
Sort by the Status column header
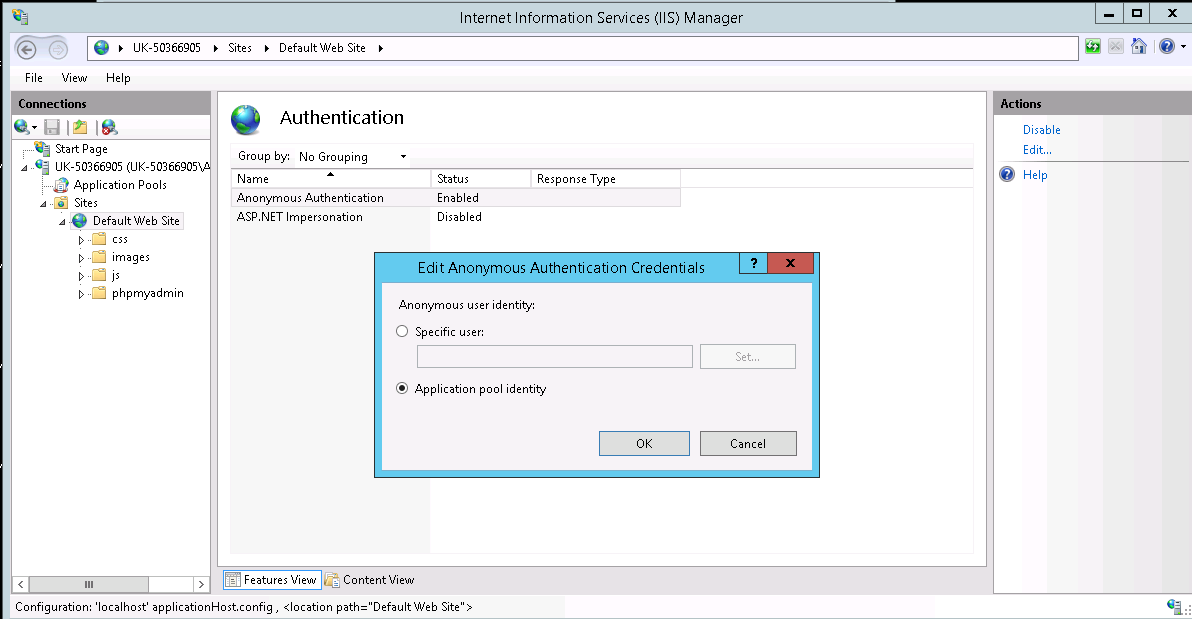pyautogui.click(x=480, y=179)
